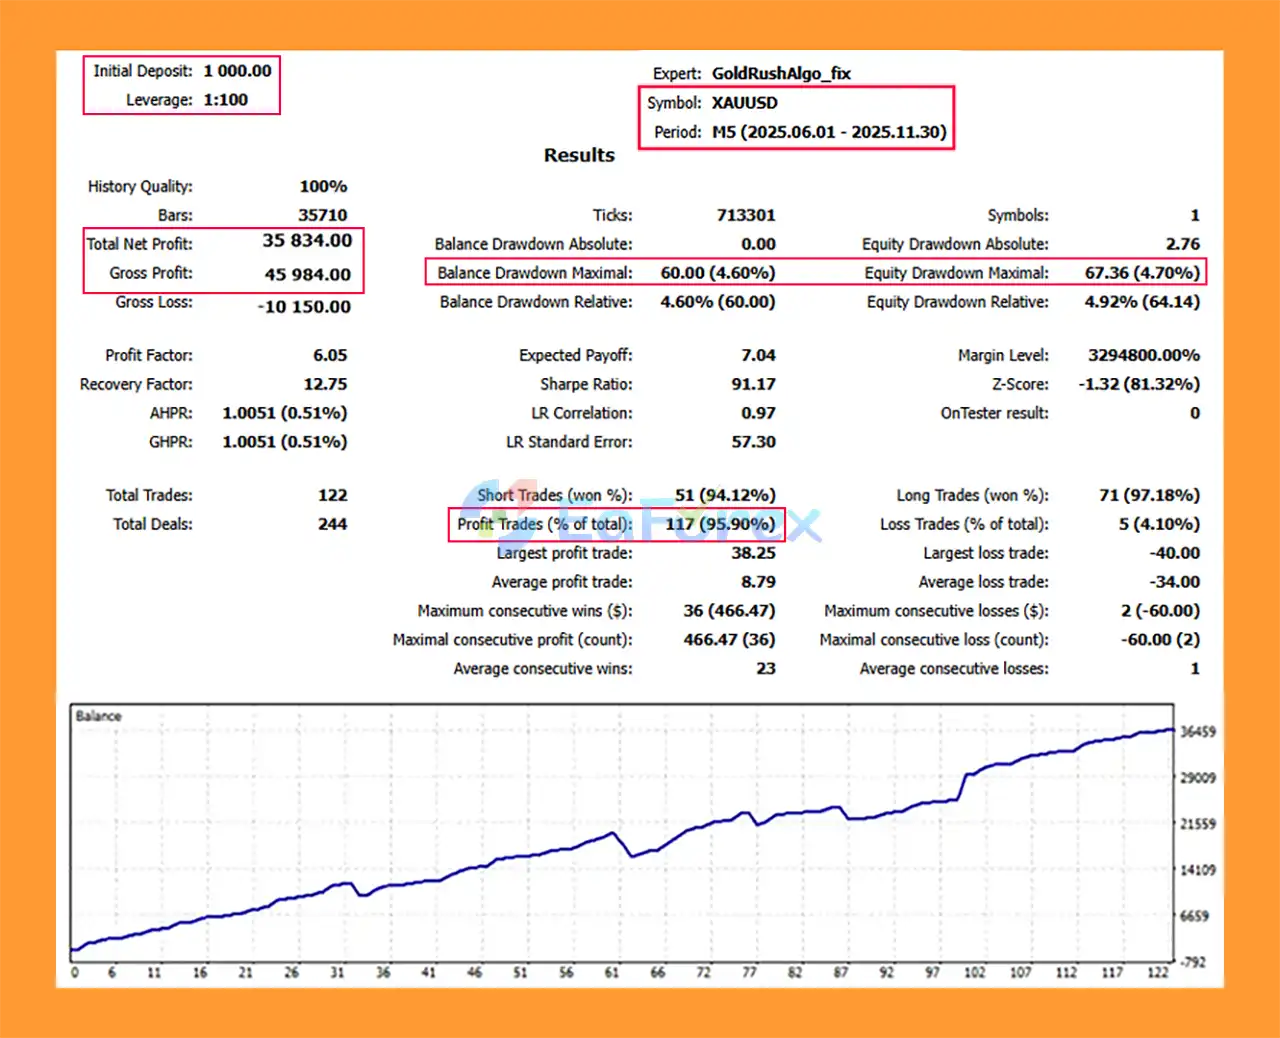Viewport: 1280px width, 1038px height.
Task: Click the Equity Drawdown Maximal value
Action: (1141, 273)
